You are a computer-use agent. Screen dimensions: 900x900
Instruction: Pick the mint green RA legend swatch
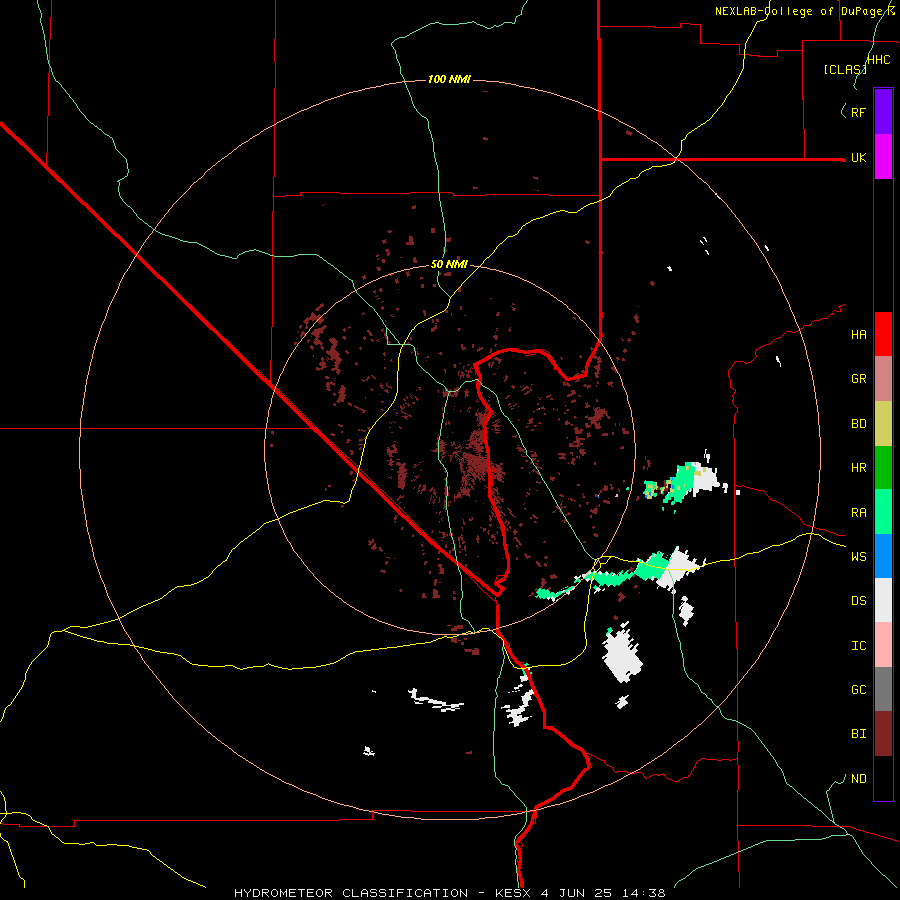tap(883, 512)
